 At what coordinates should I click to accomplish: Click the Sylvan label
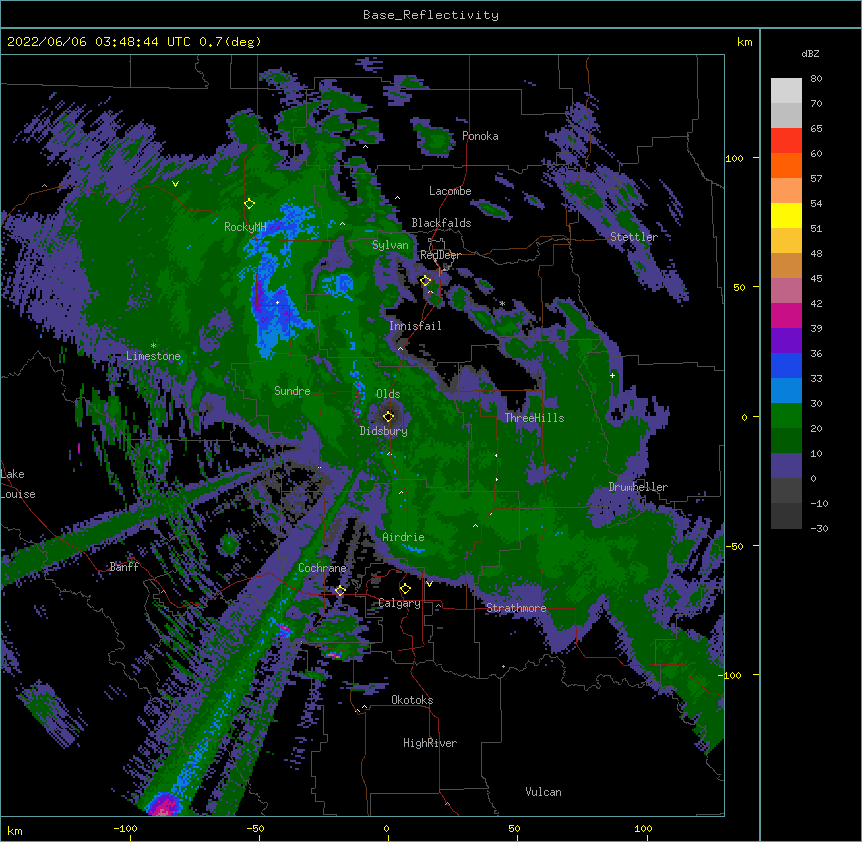pos(390,245)
